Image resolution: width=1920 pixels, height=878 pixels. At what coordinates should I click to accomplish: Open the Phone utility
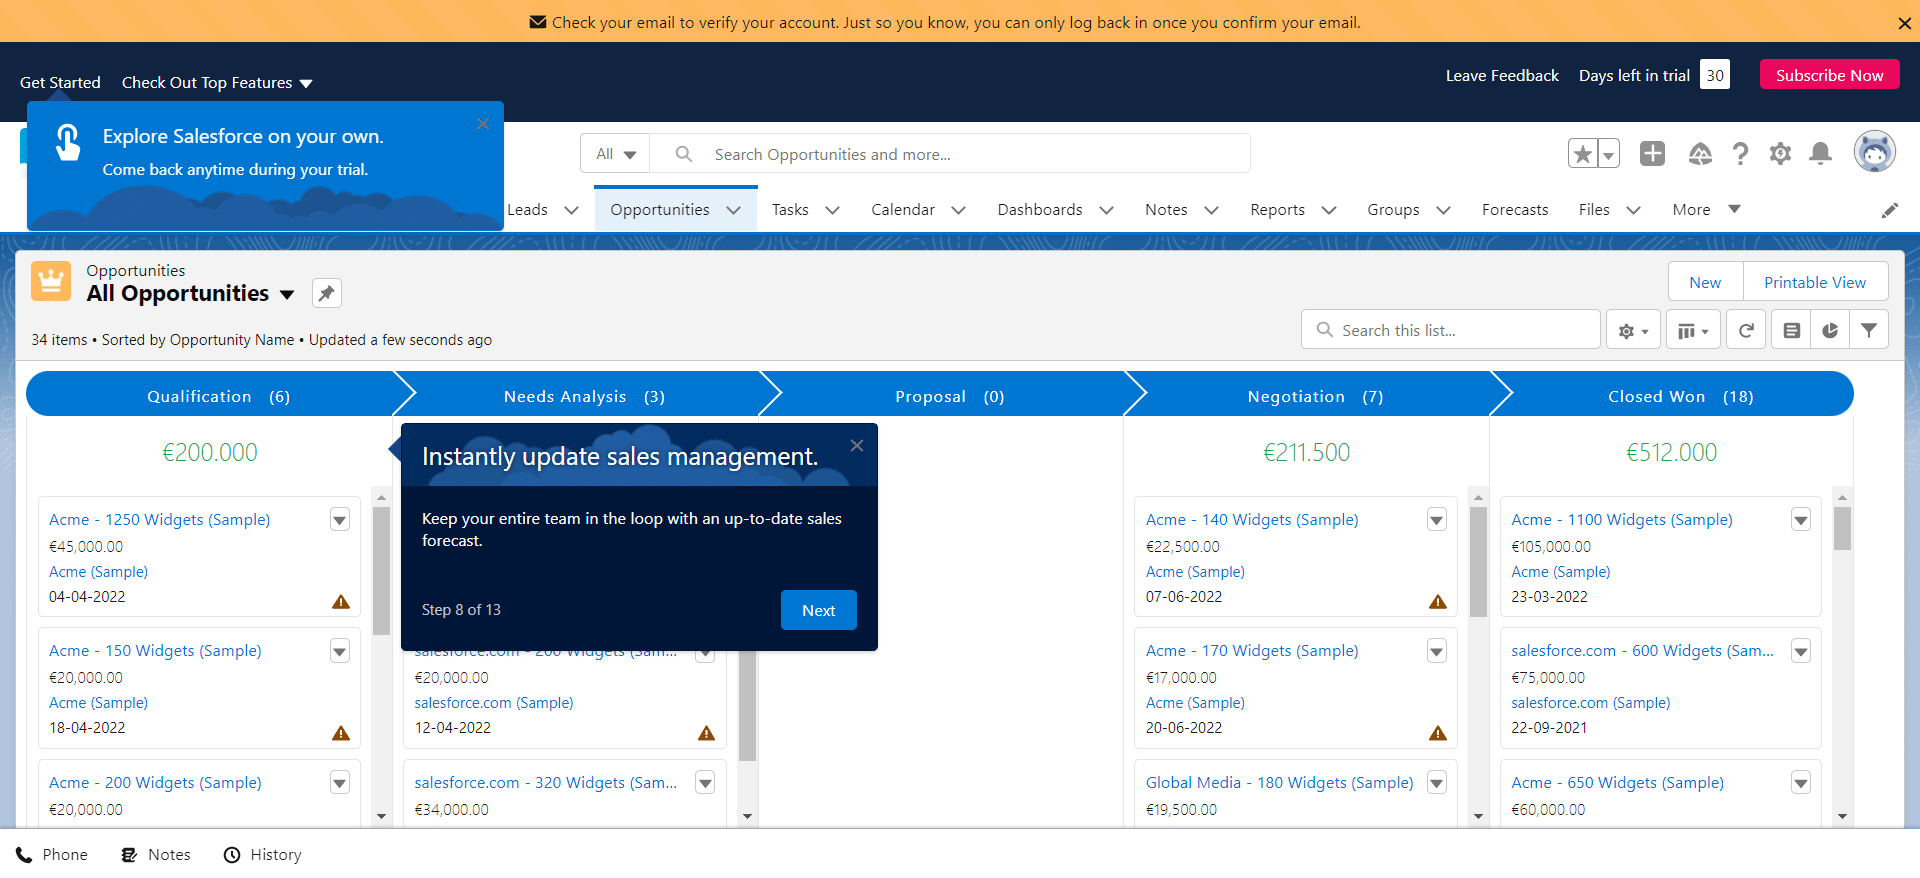pos(52,855)
